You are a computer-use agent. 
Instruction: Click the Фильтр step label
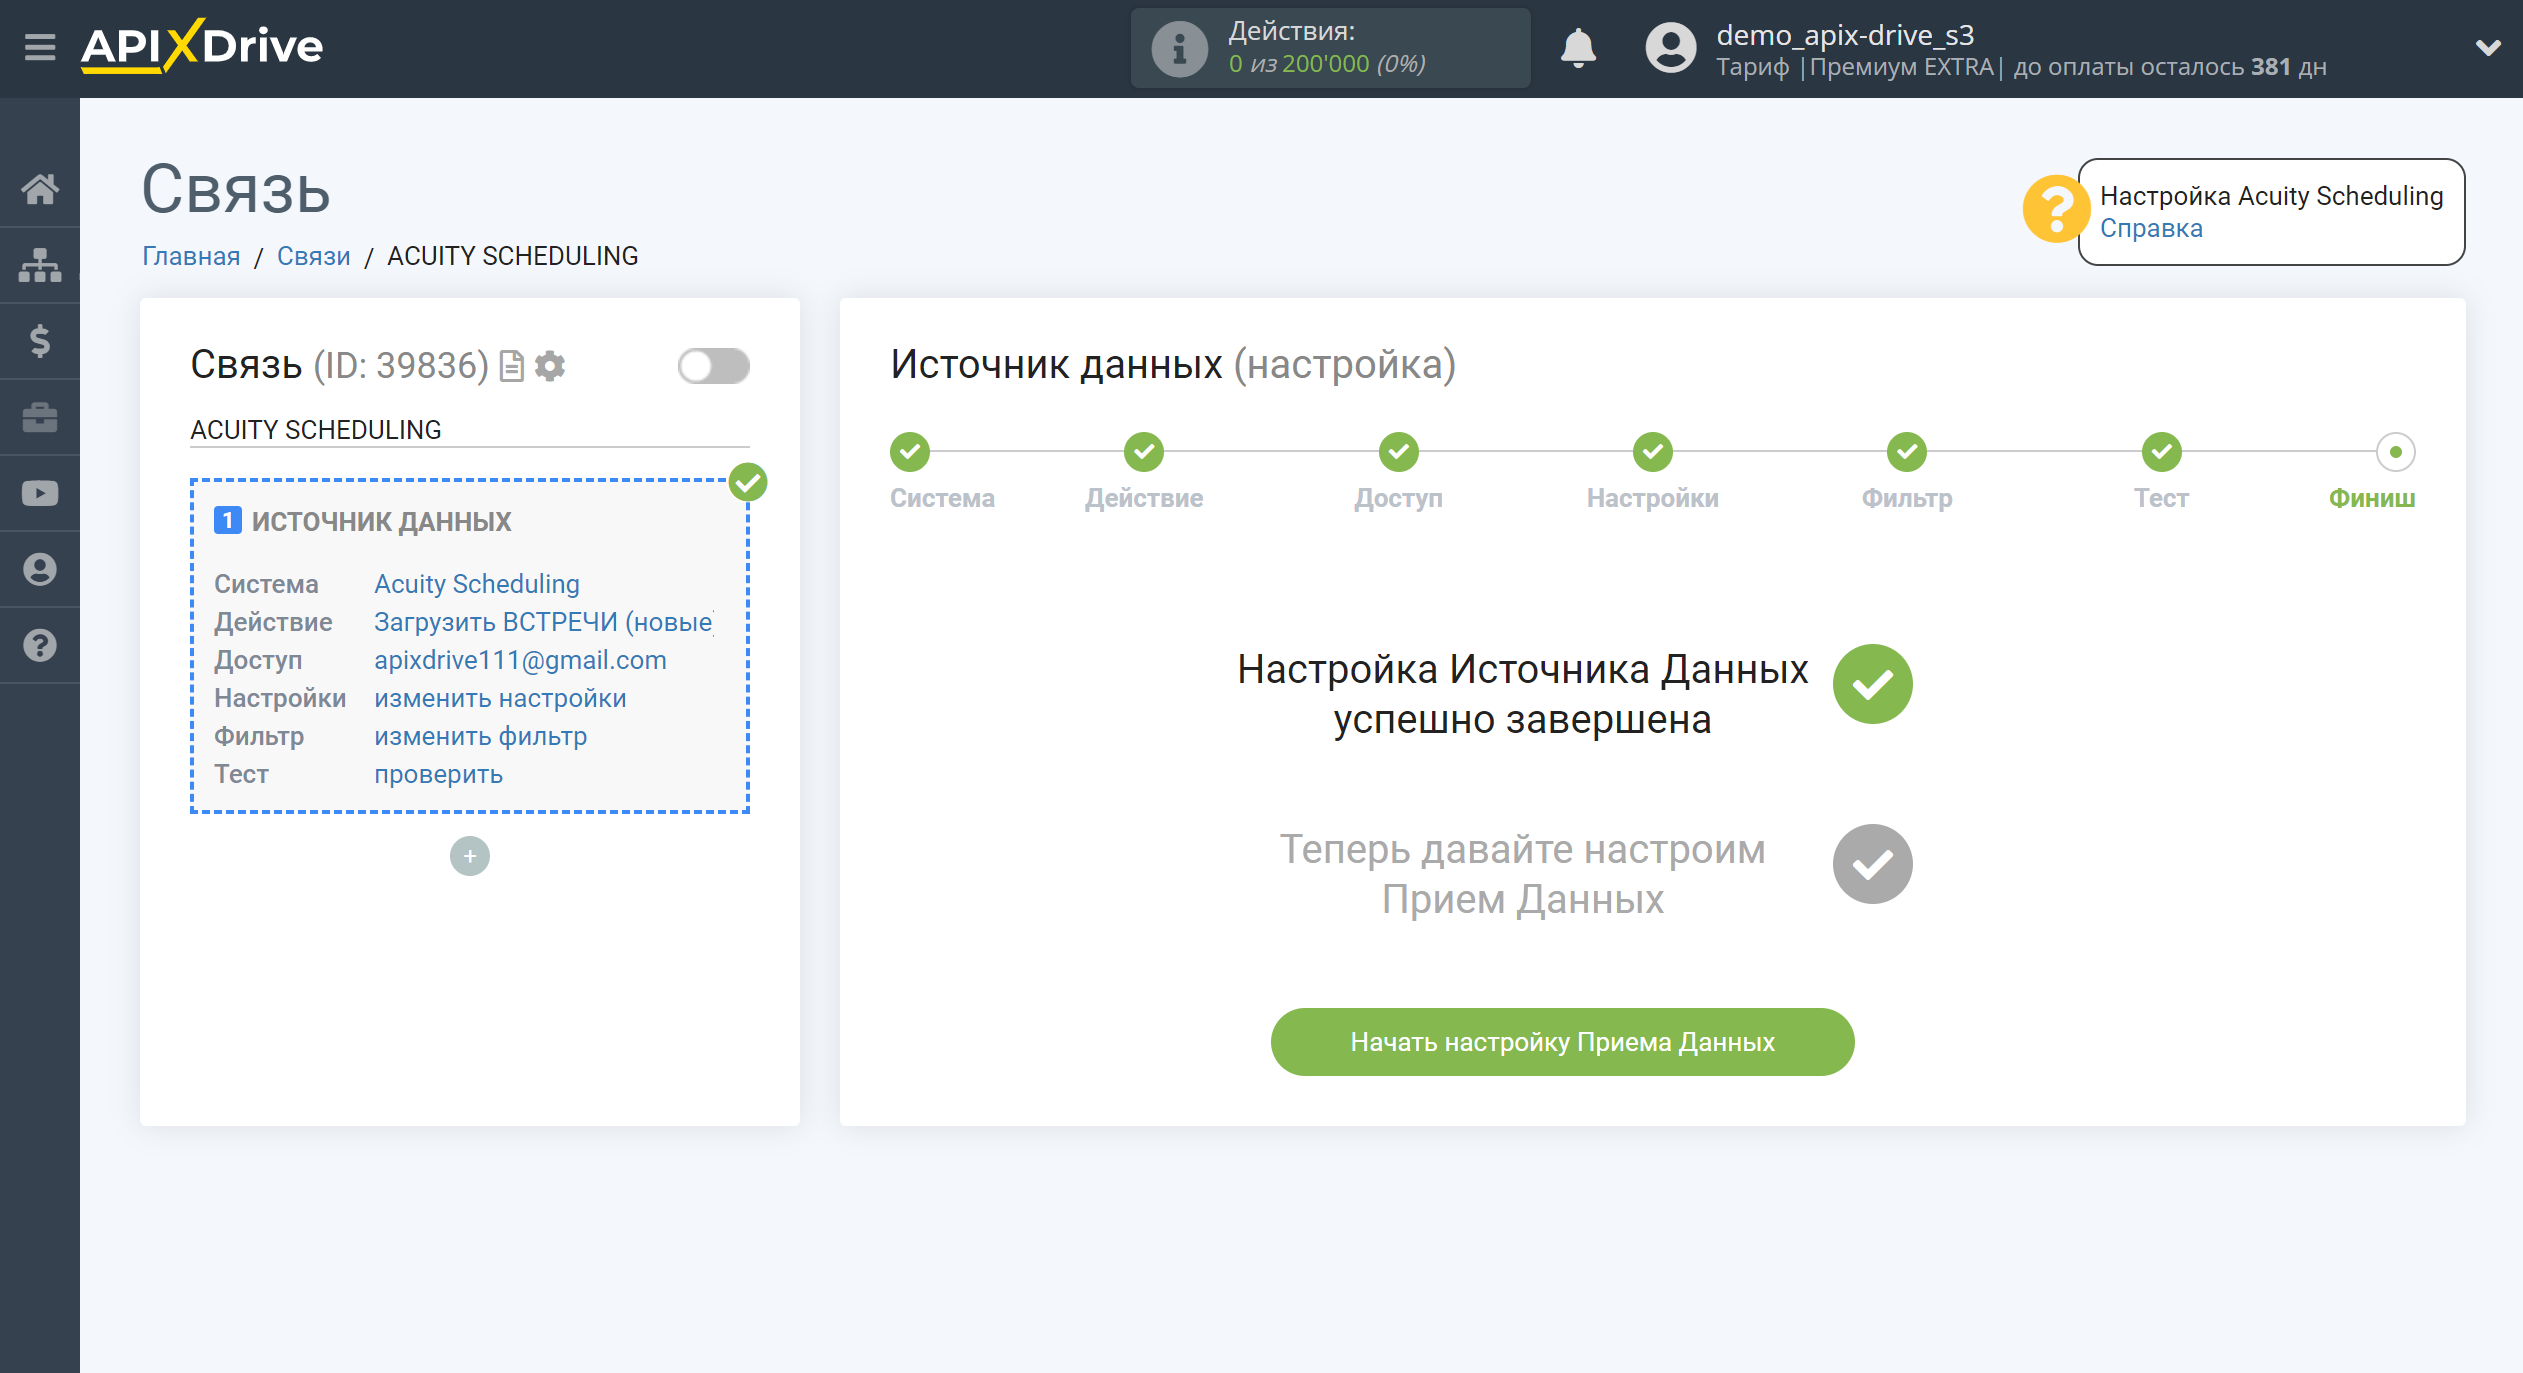[x=1907, y=498]
